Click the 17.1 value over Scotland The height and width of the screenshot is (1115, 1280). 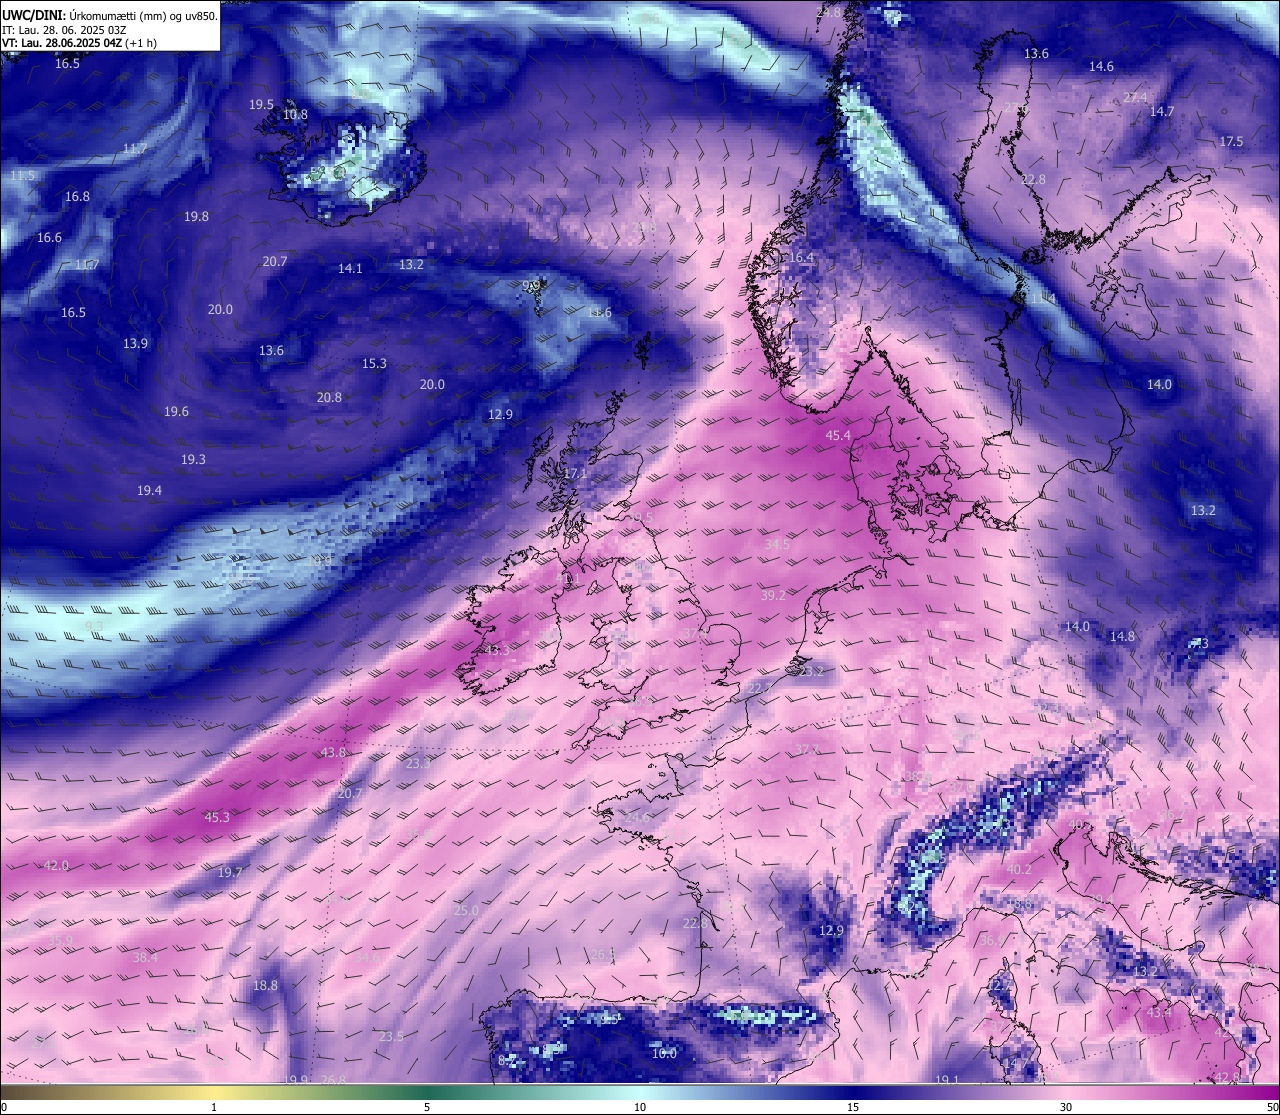coord(575,474)
